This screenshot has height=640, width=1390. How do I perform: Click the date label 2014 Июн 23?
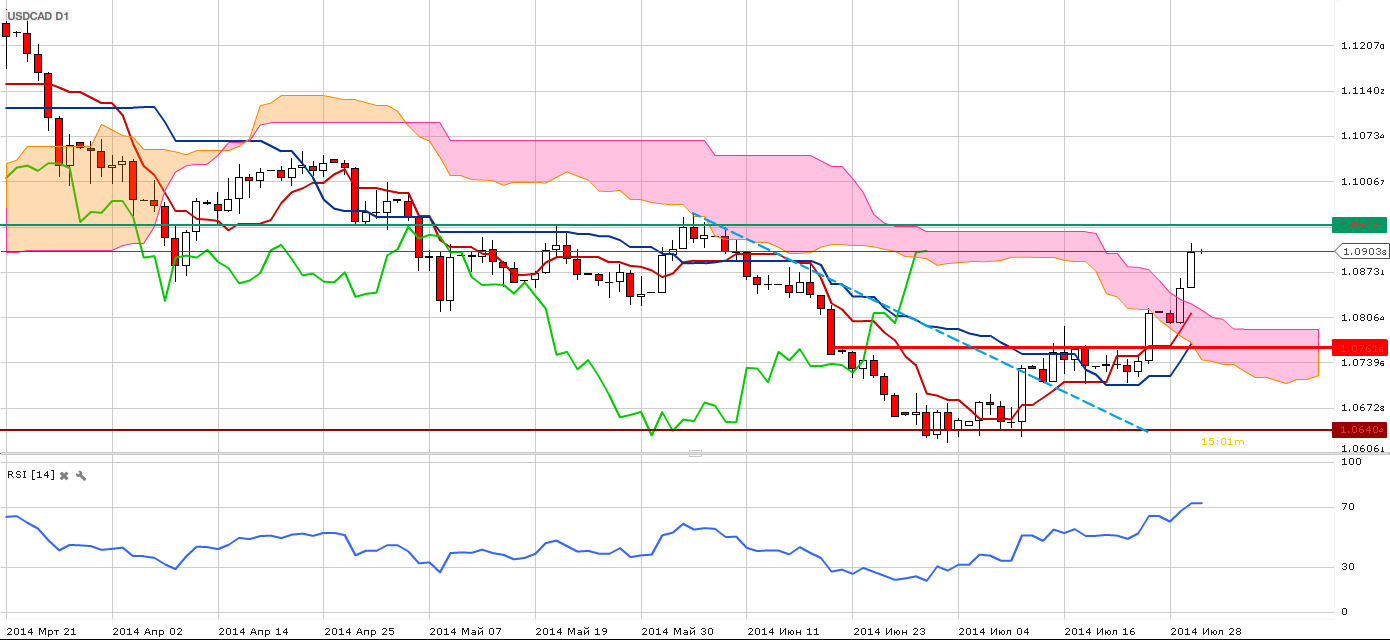click(x=888, y=631)
